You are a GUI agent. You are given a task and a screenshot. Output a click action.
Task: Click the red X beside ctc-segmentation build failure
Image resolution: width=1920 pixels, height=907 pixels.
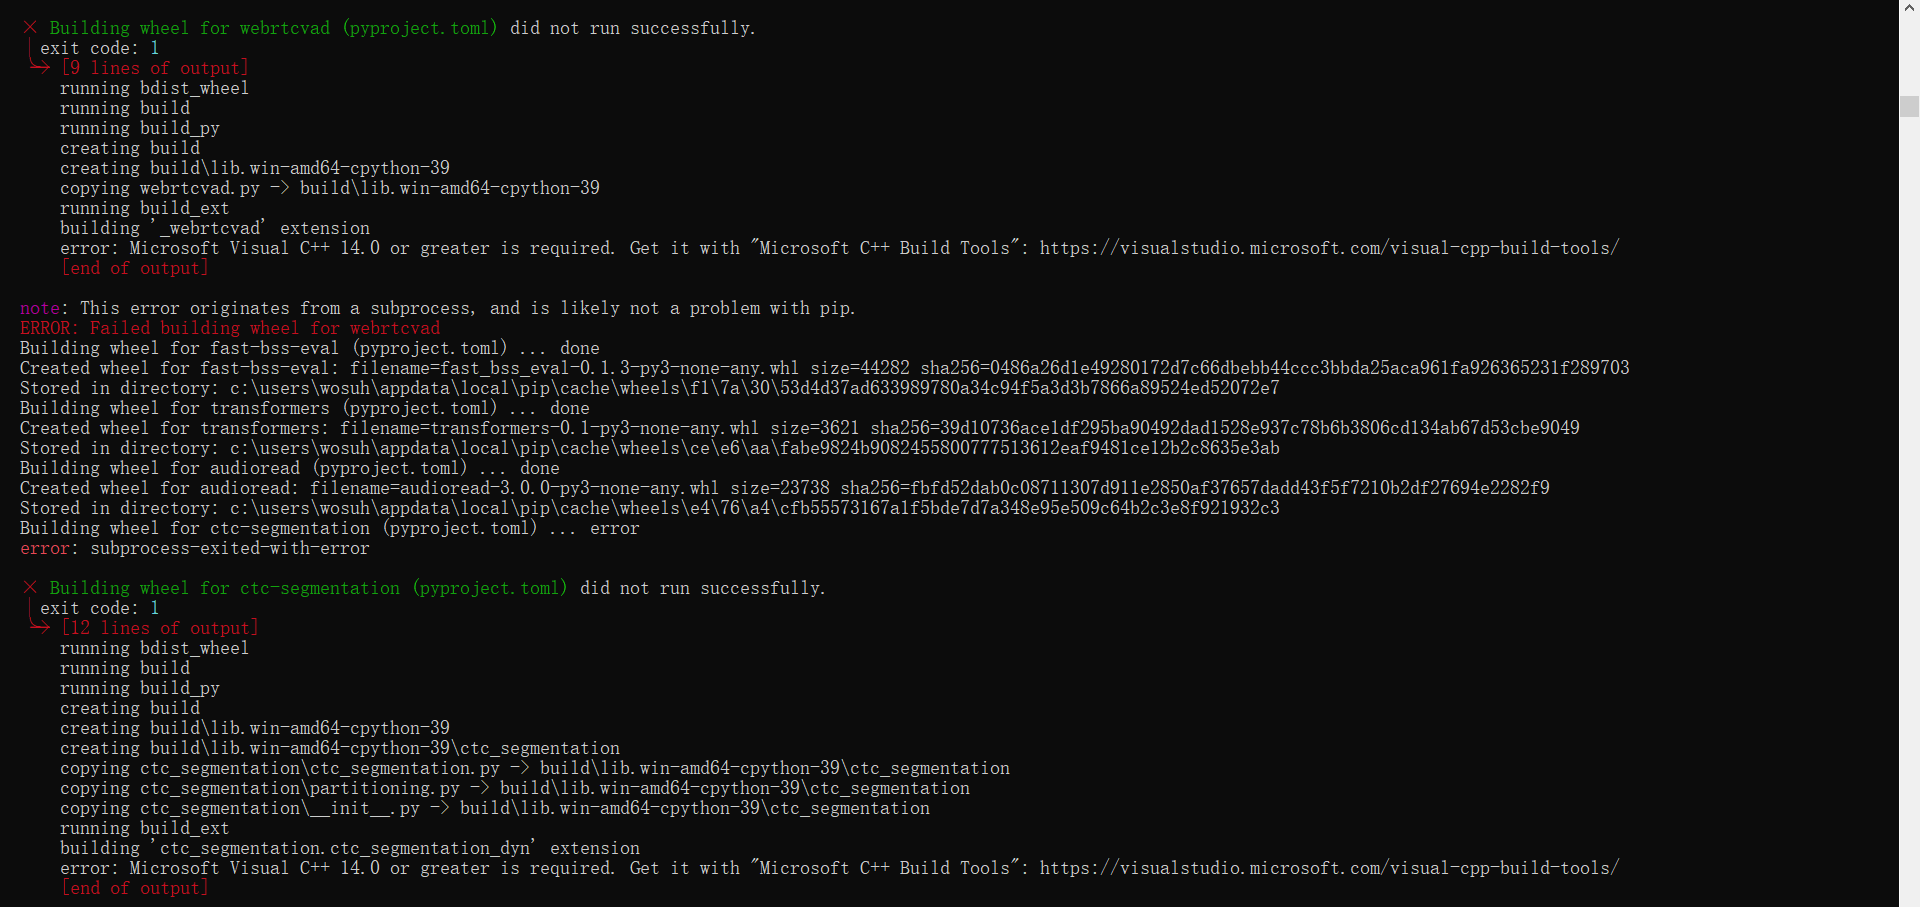coord(30,588)
